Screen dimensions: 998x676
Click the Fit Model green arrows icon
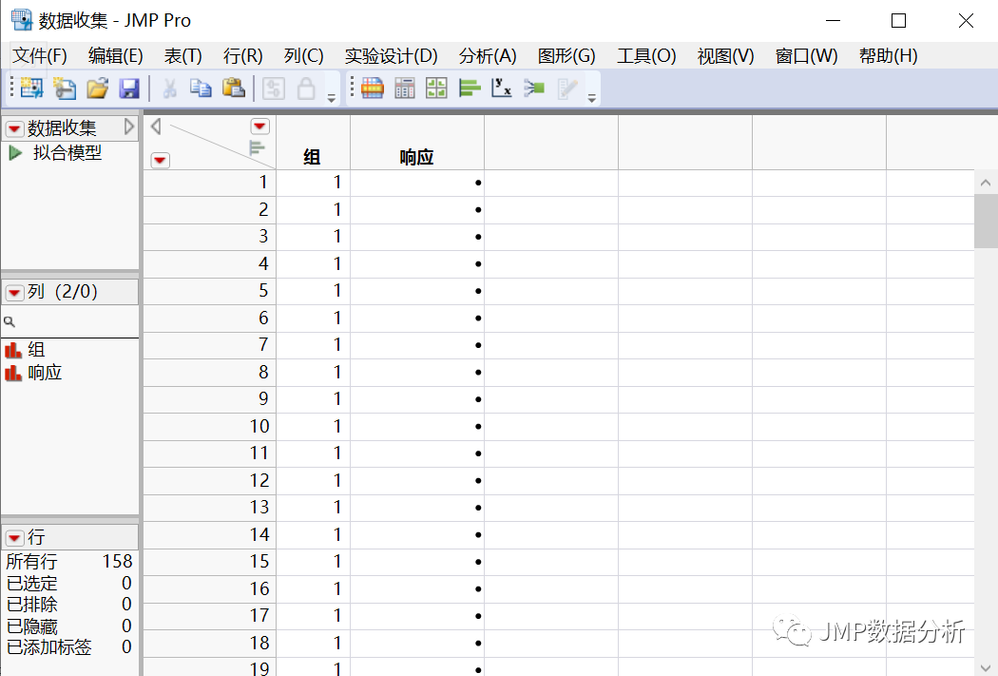tap(534, 88)
